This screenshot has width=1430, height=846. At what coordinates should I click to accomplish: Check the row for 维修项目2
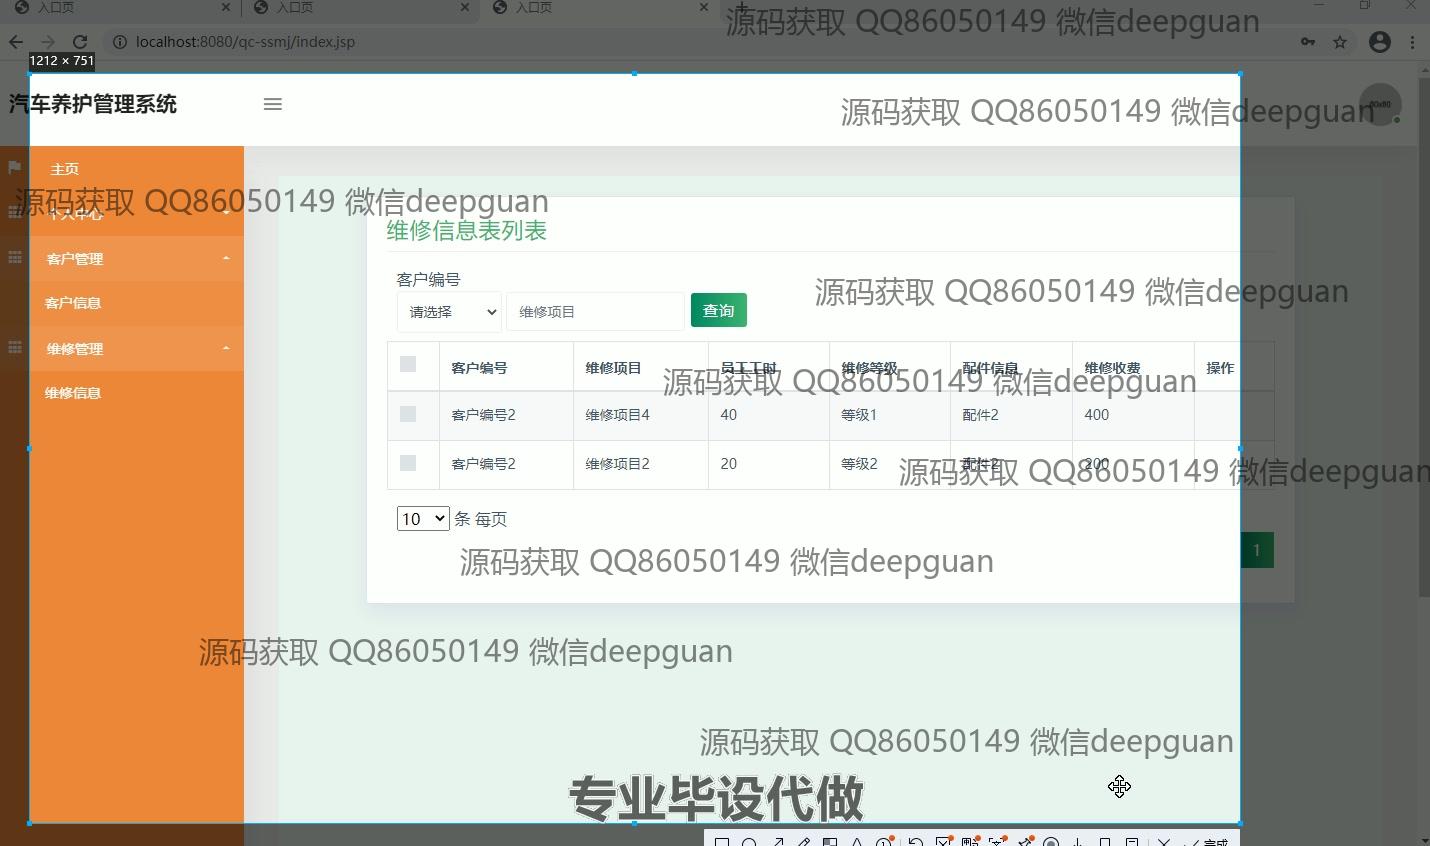(x=408, y=463)
